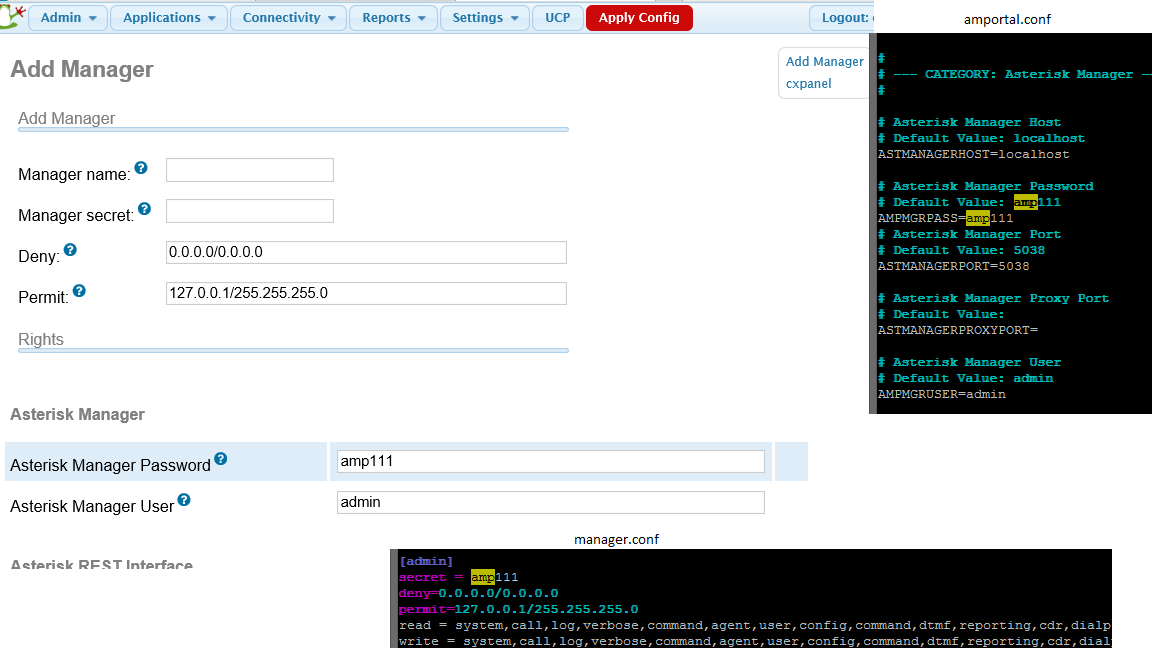1152x648 pixels.
Task: Open the Reports menu
Action: click(394, 18)
